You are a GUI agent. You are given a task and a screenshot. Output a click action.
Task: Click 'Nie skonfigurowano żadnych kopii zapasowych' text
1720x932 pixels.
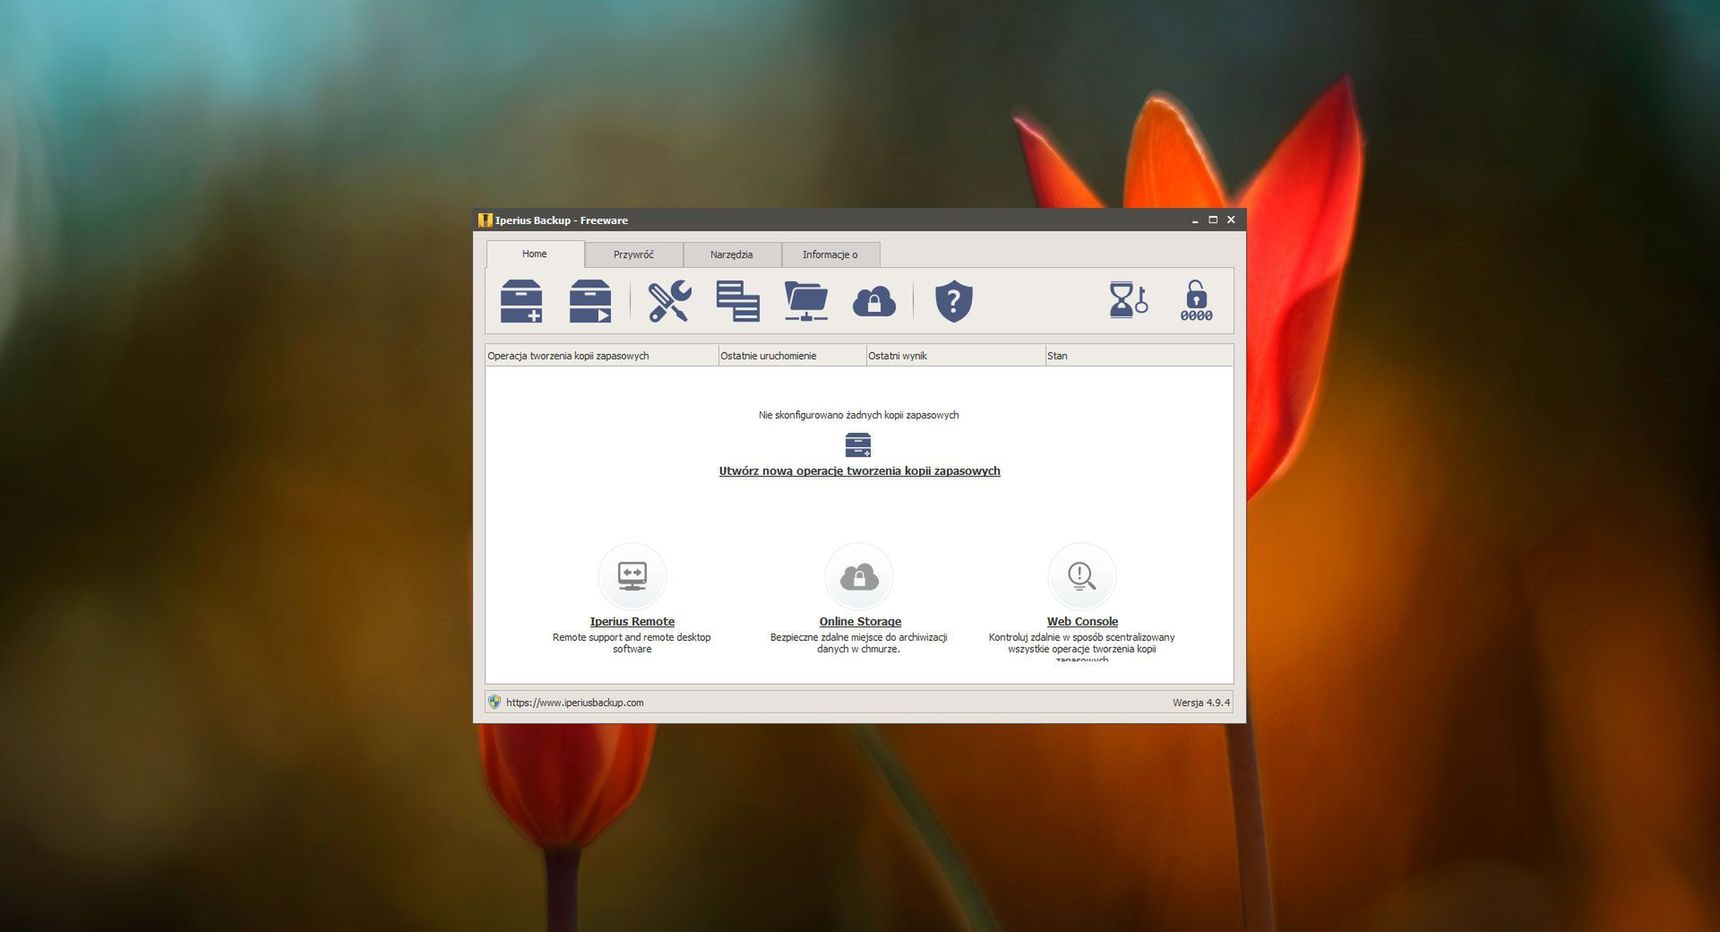tap(859, 415)
